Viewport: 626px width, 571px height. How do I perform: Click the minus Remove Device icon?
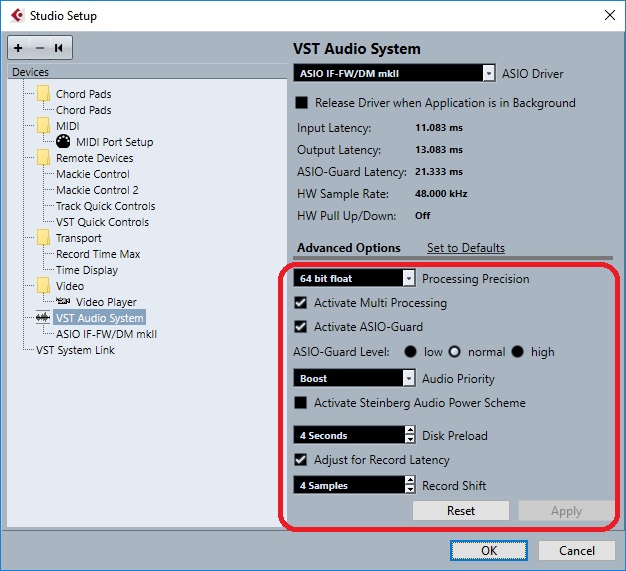click(40, 48)
